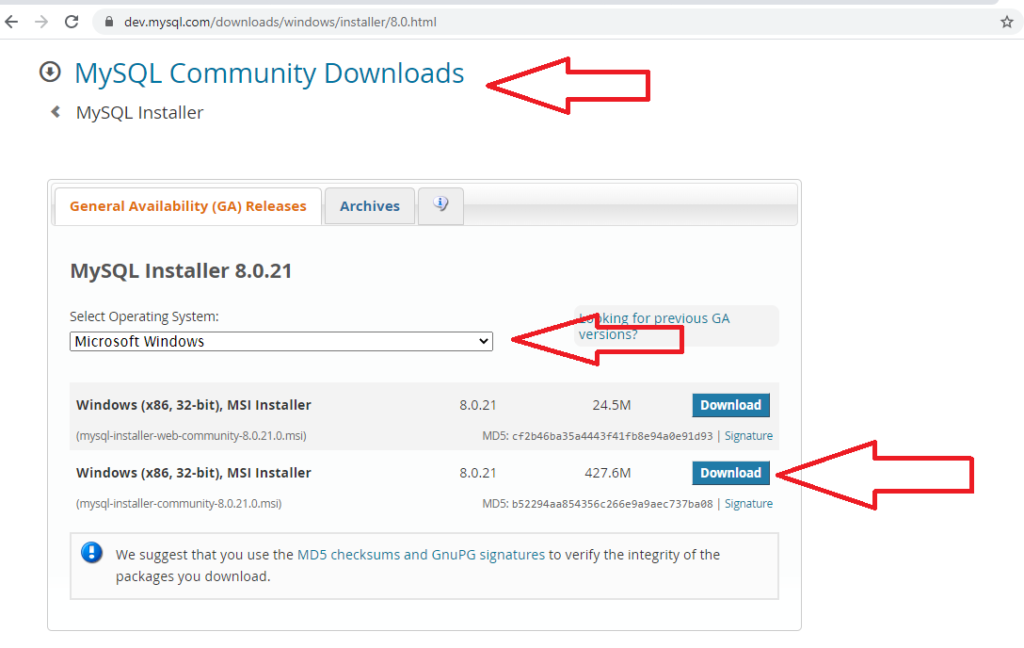The width and height of the screenshot is (1024, 648).
Task: Click Download for the 24.5M web installer
Action: pos(730,405)
